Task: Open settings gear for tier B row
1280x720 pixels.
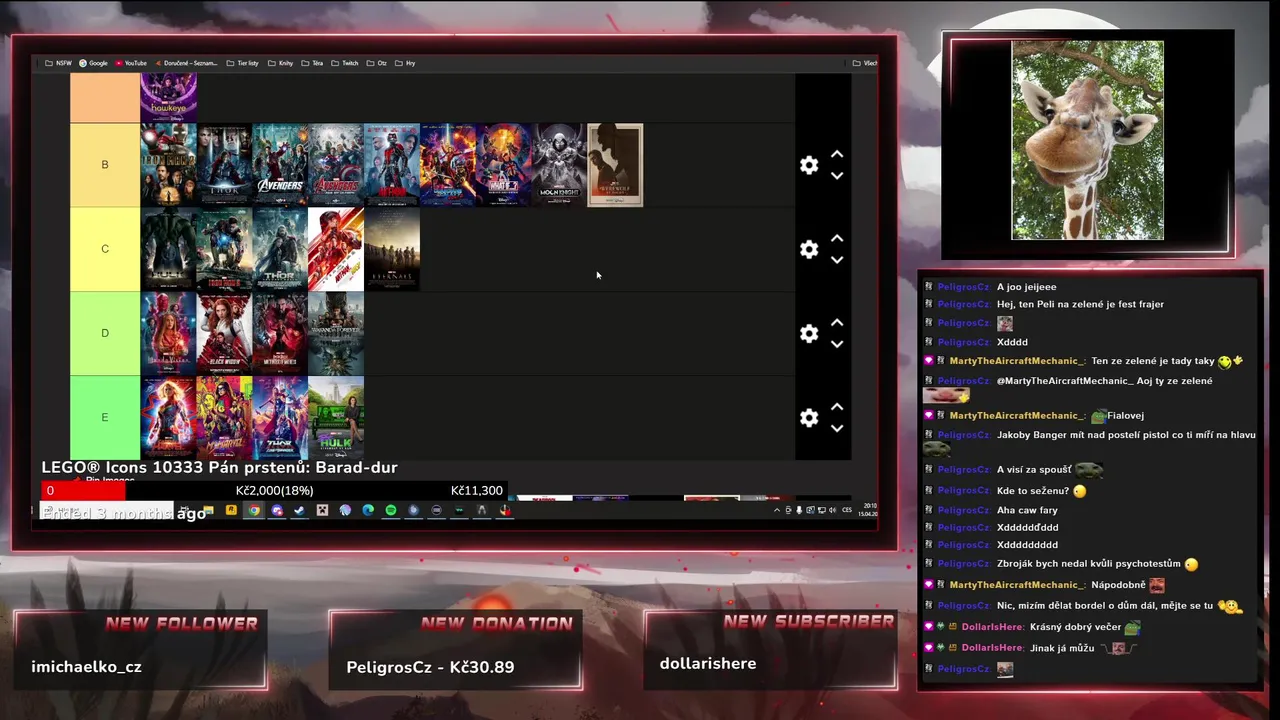Action: tap(809, 166)
